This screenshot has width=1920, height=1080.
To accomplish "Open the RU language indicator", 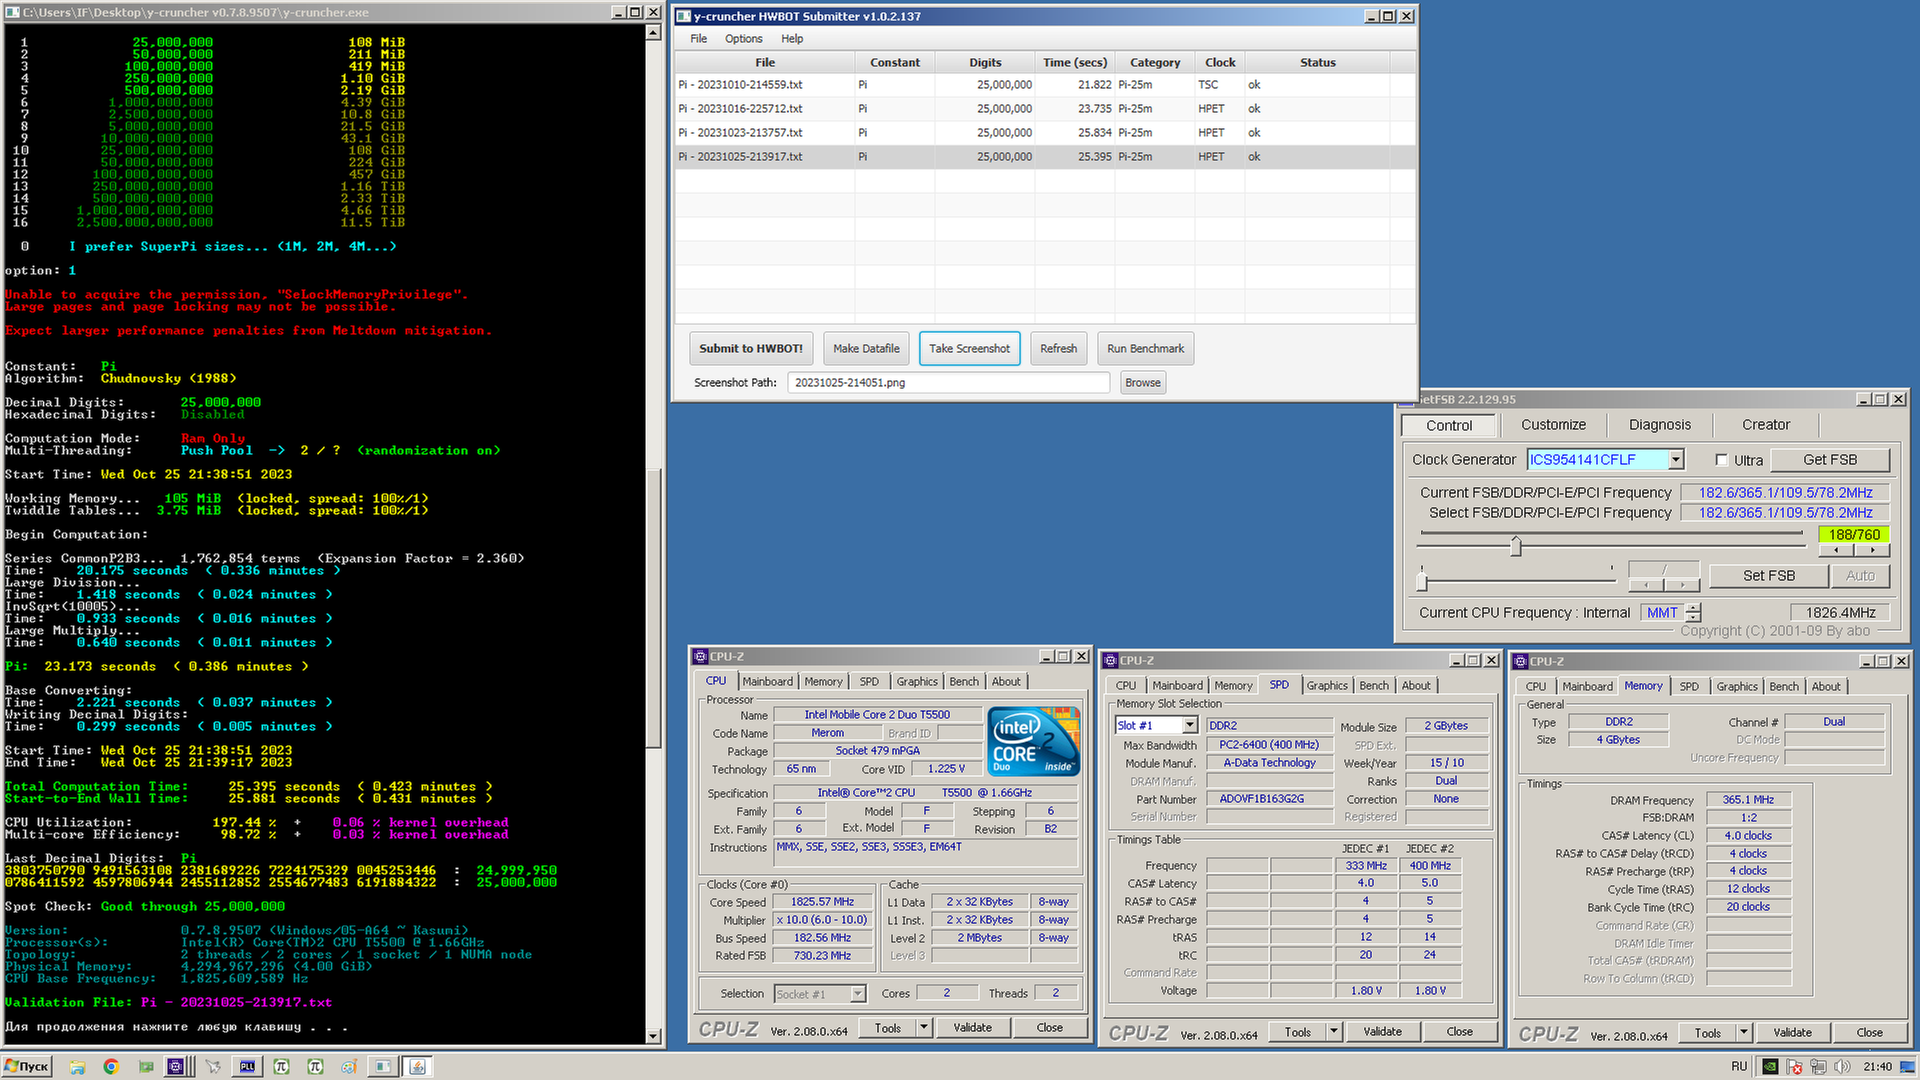I will point(1739,1067).
